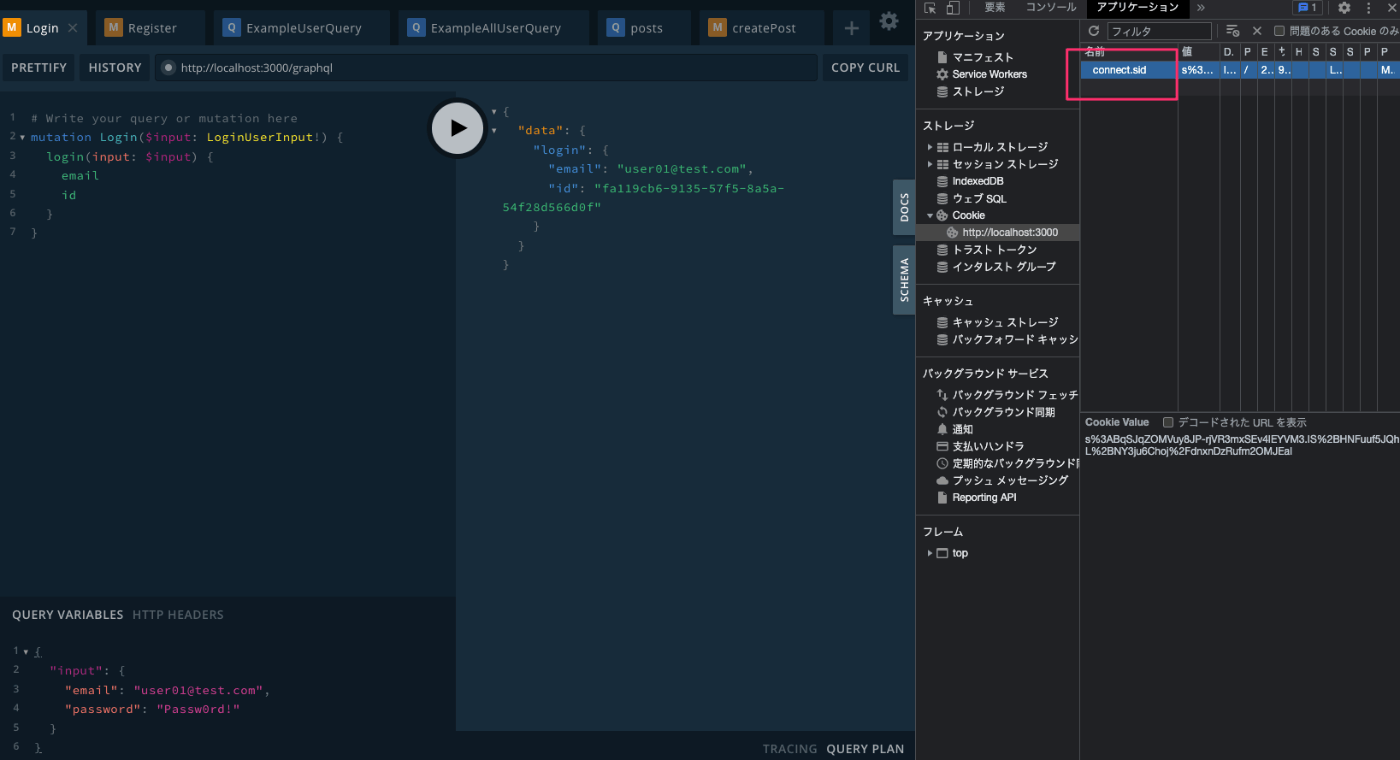
Task: Open the QUERY PLAN panel
Action: [x=865, y=749]
